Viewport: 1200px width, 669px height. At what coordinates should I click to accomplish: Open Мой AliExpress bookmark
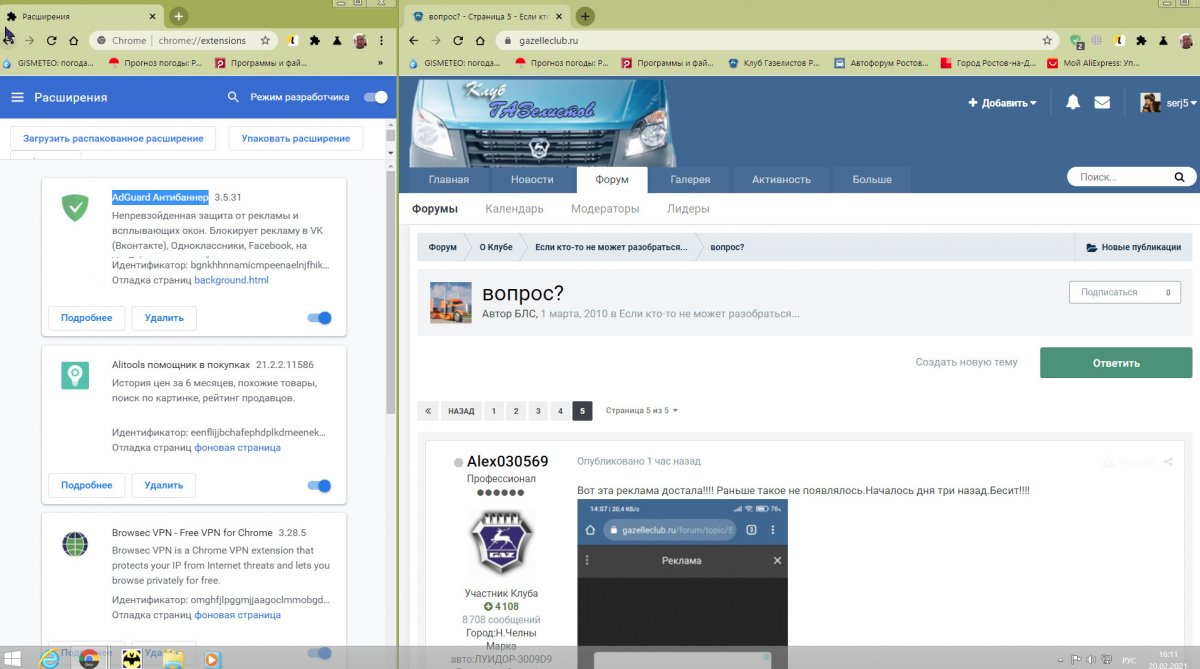(1093, 63)
